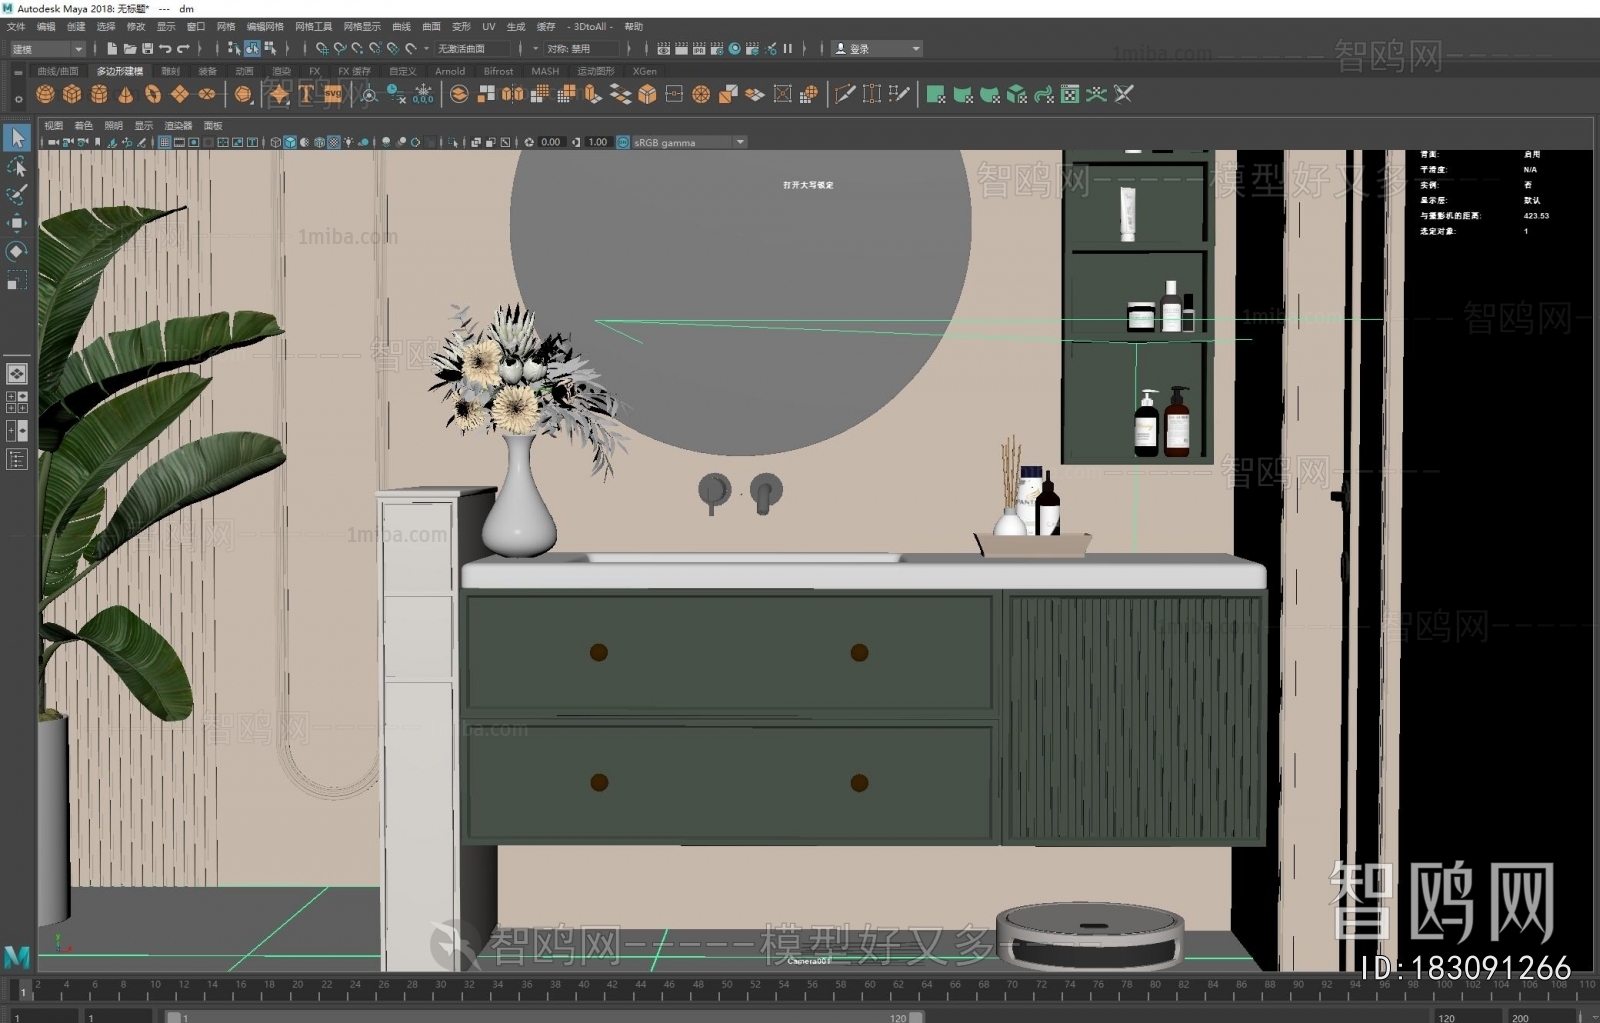The height and width of the screenshot is (1023, 1600).
Task: Click the Redo arrow icon
Action: click(183, 48)
